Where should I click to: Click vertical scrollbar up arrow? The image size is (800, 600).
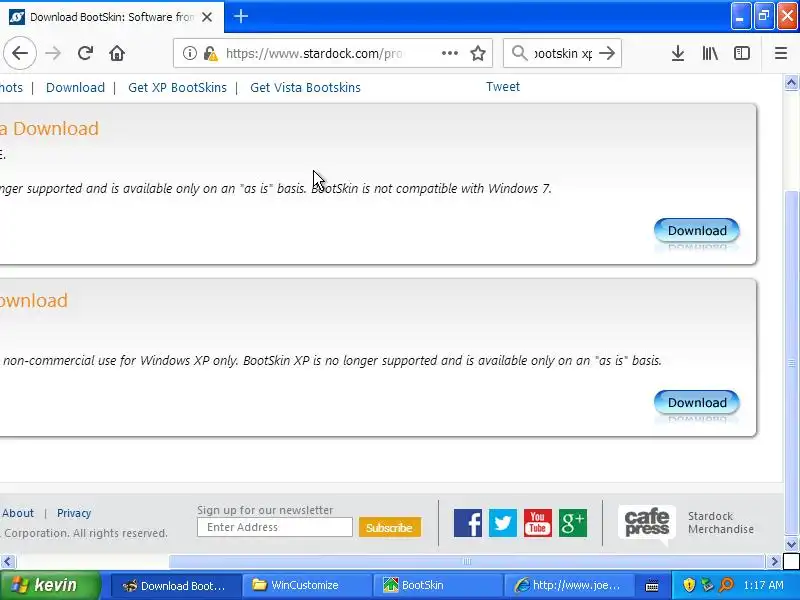coord(791,83)
